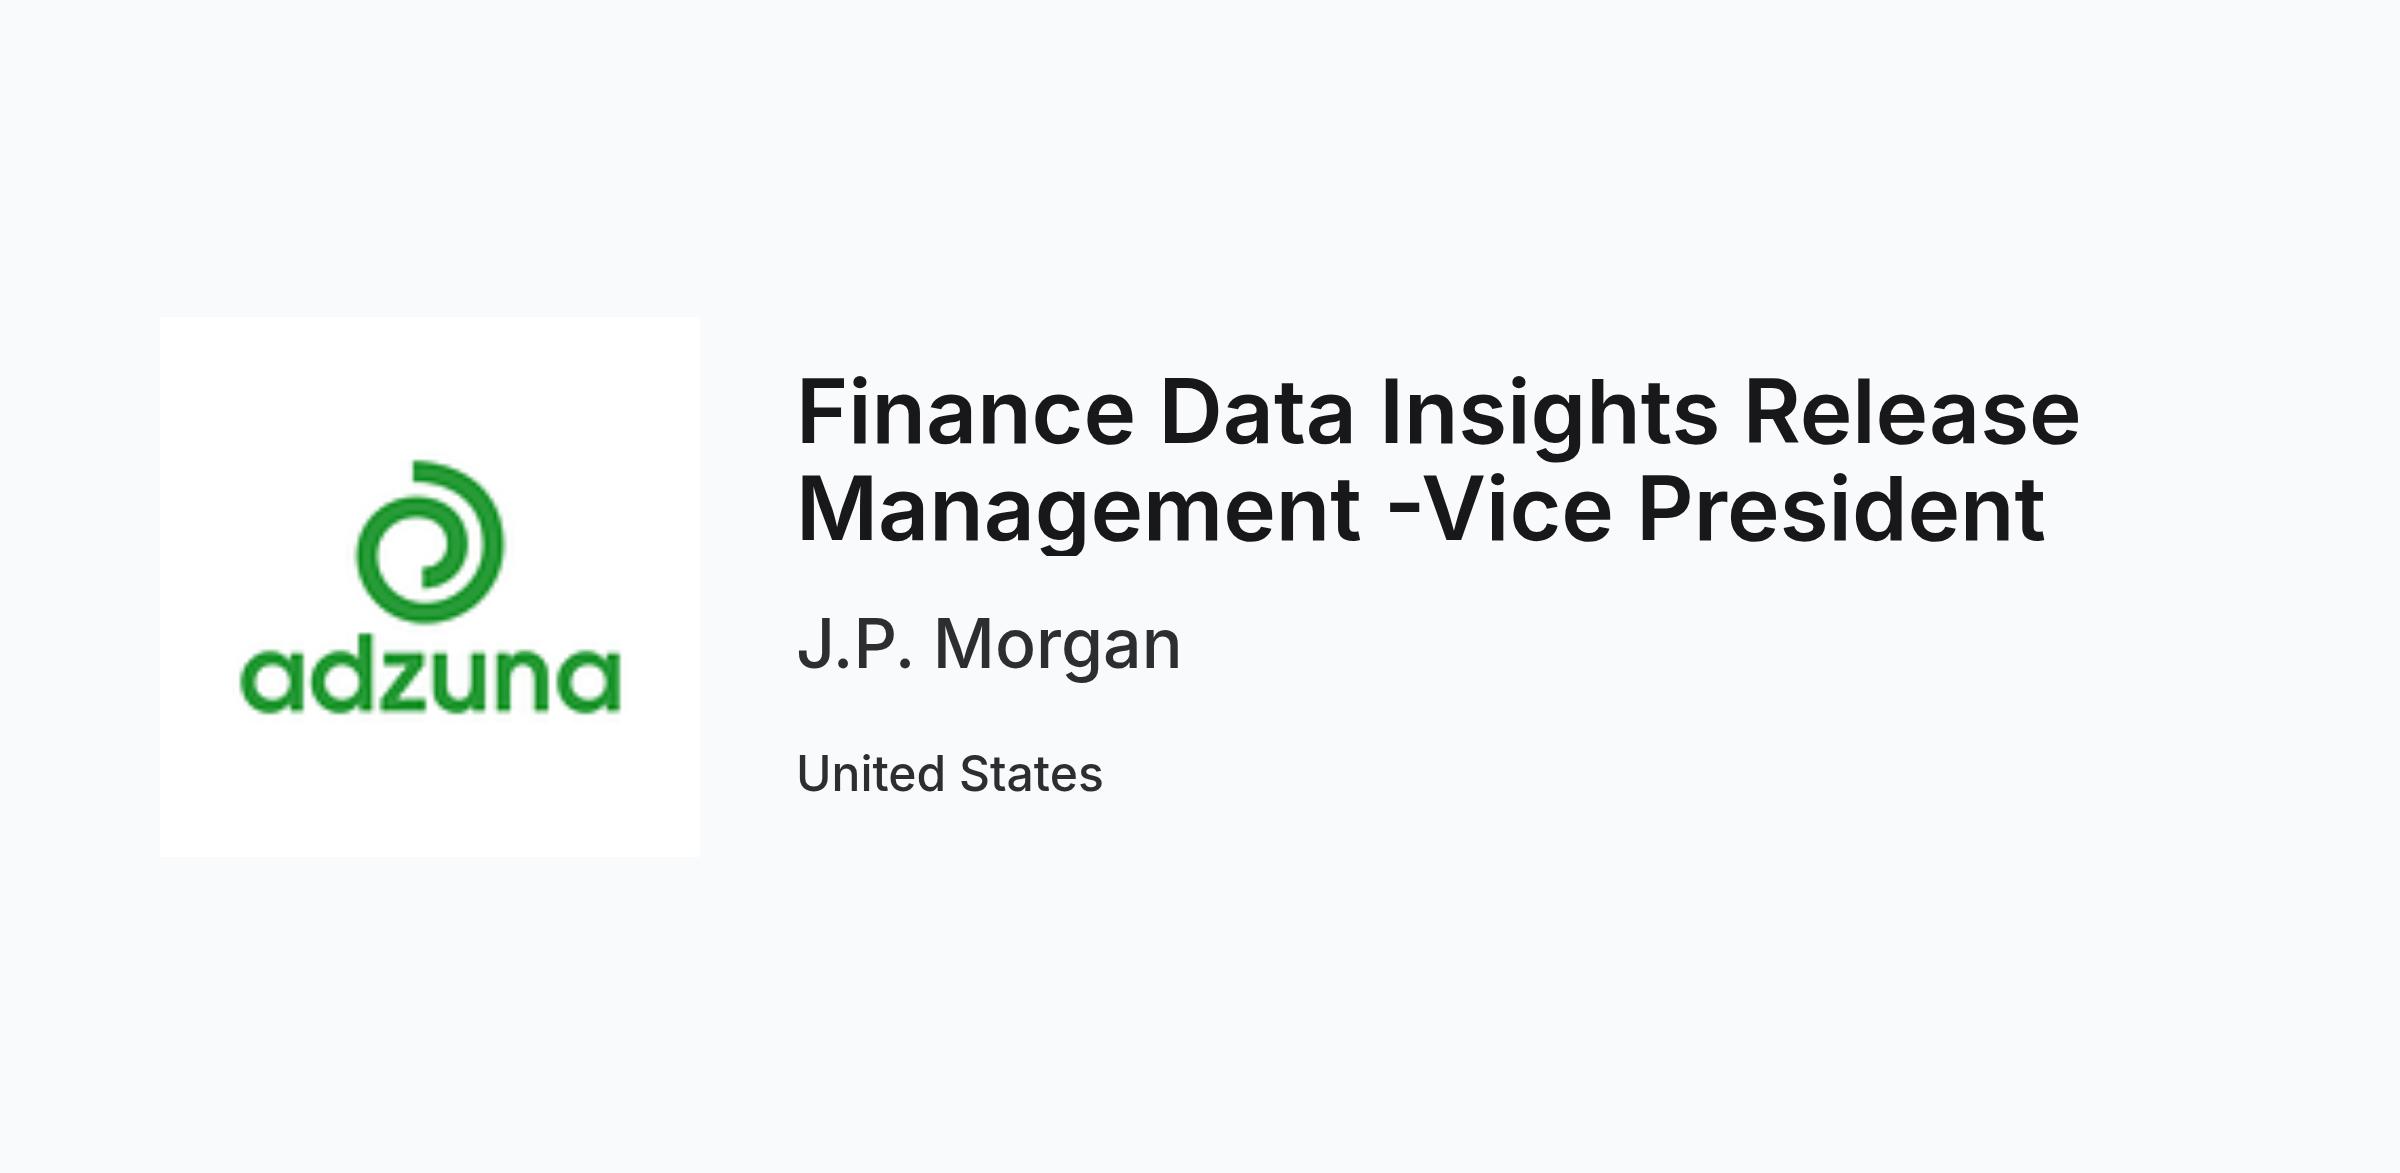Select the United States location text
The height and width of the screenshot is (1173, 2400).
click(950, 774)
